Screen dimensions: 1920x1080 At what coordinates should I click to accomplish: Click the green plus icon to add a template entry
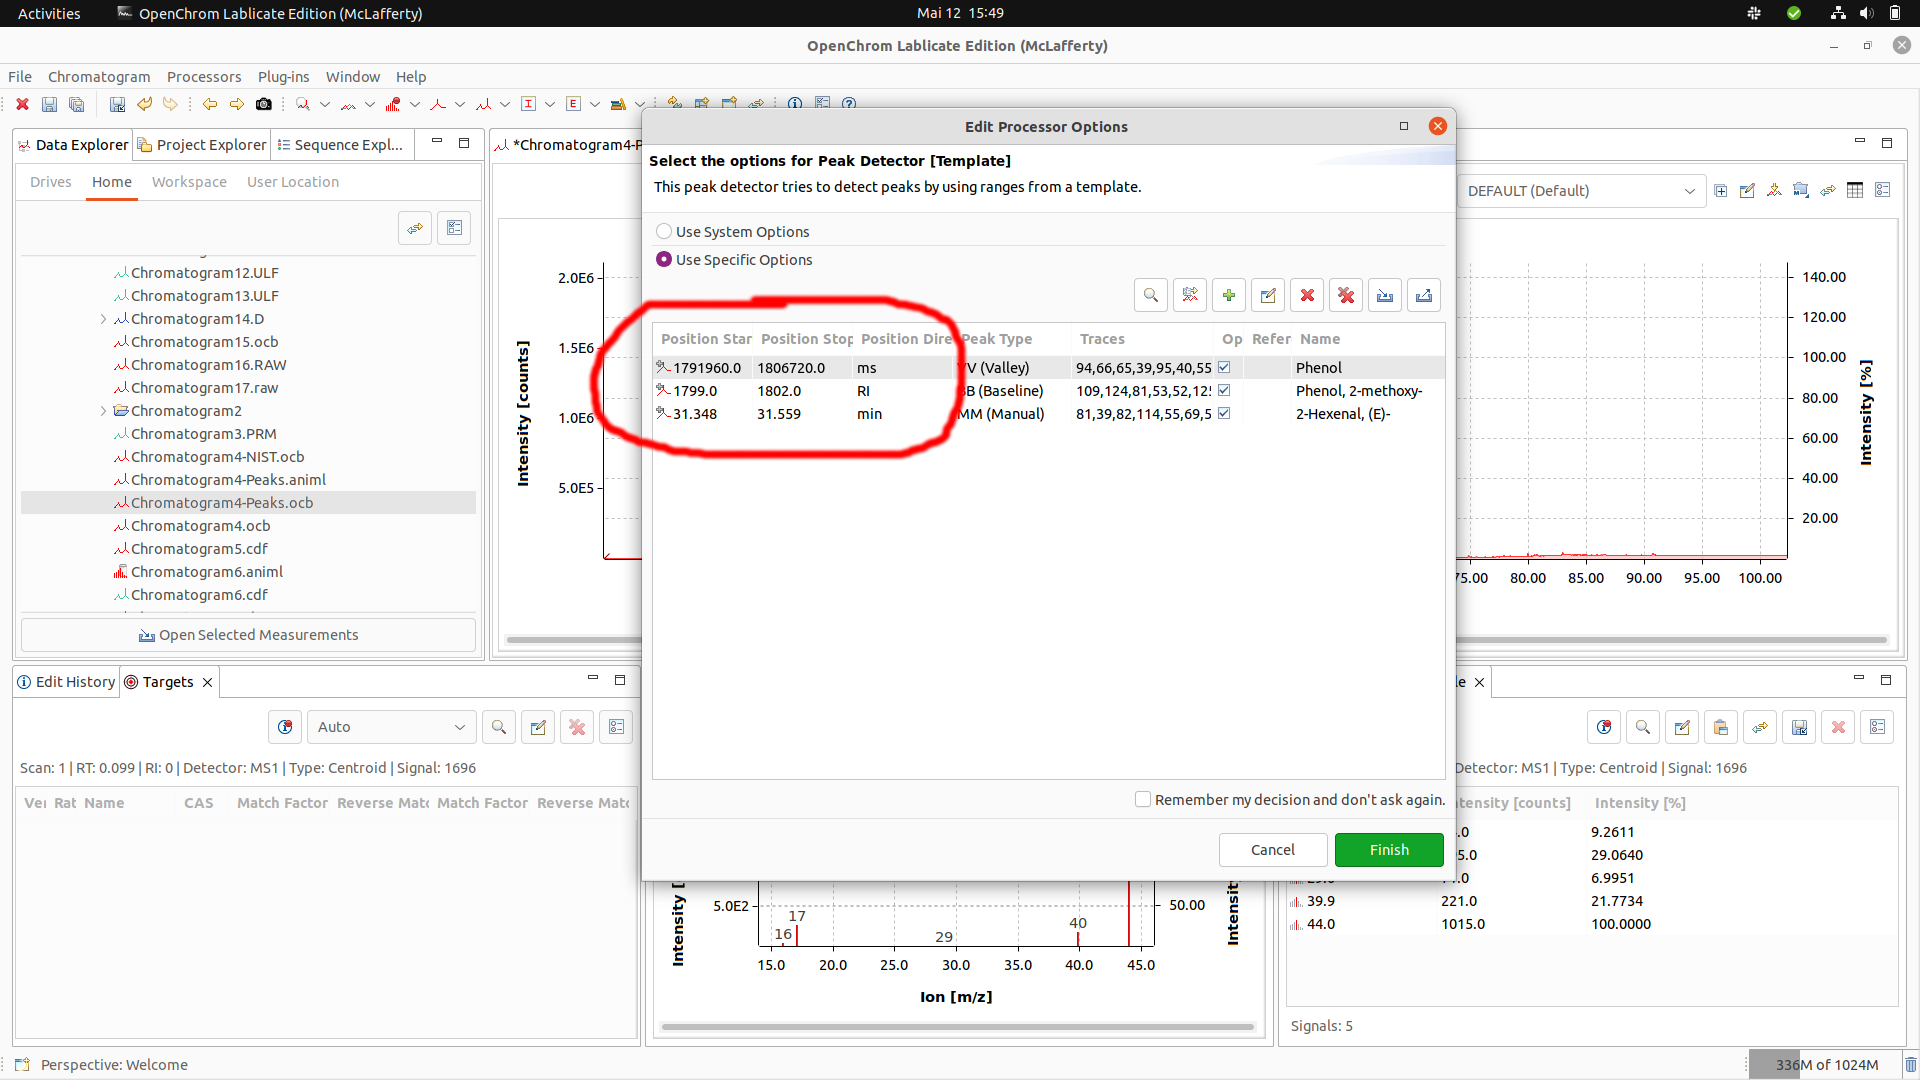pyautogui.click(x=1228, y=295)
